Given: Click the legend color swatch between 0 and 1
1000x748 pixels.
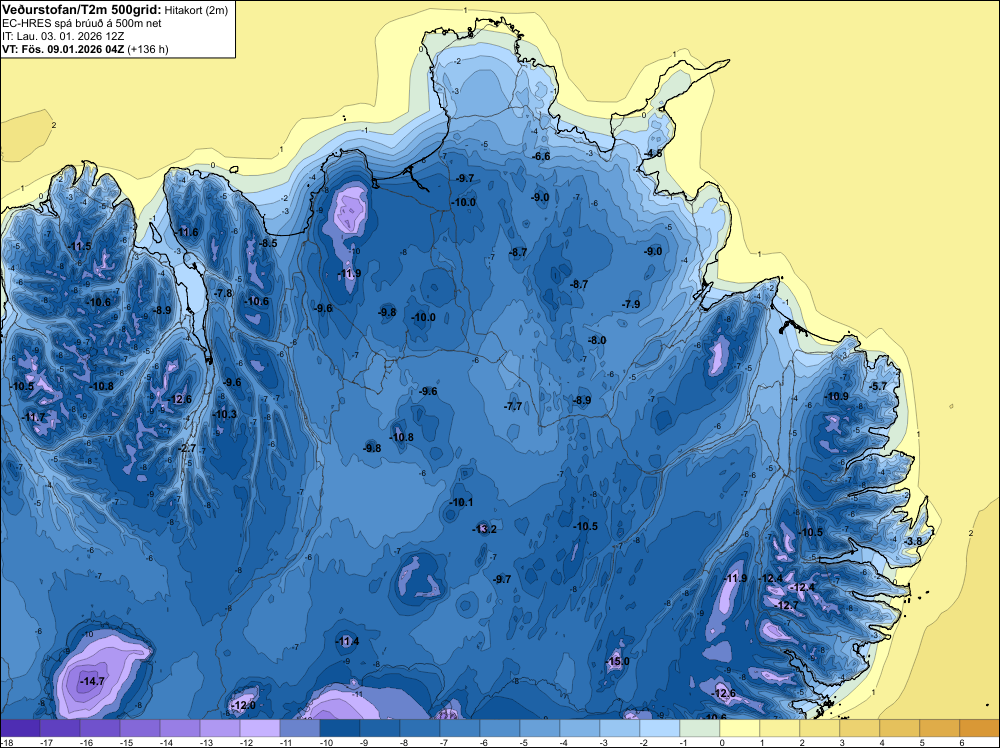Looking at the screenshot, I should pos(740,728).
